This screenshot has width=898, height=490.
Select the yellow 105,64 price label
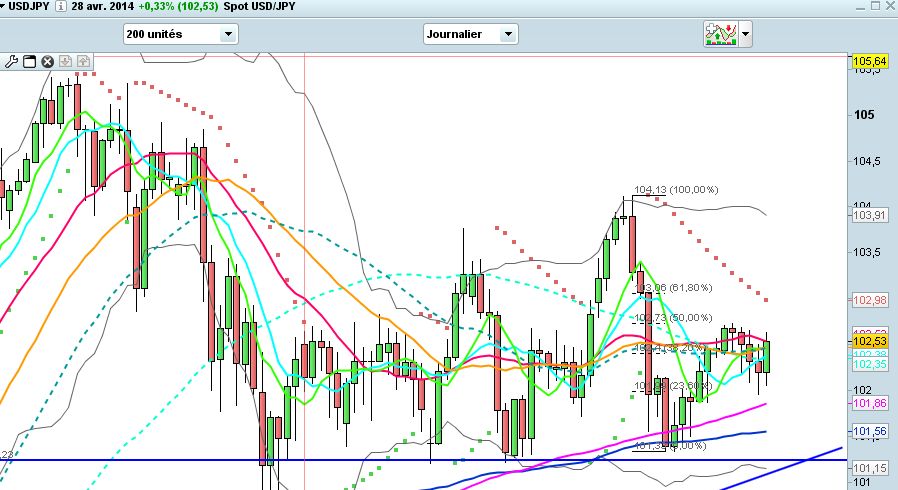click(870, 61)
